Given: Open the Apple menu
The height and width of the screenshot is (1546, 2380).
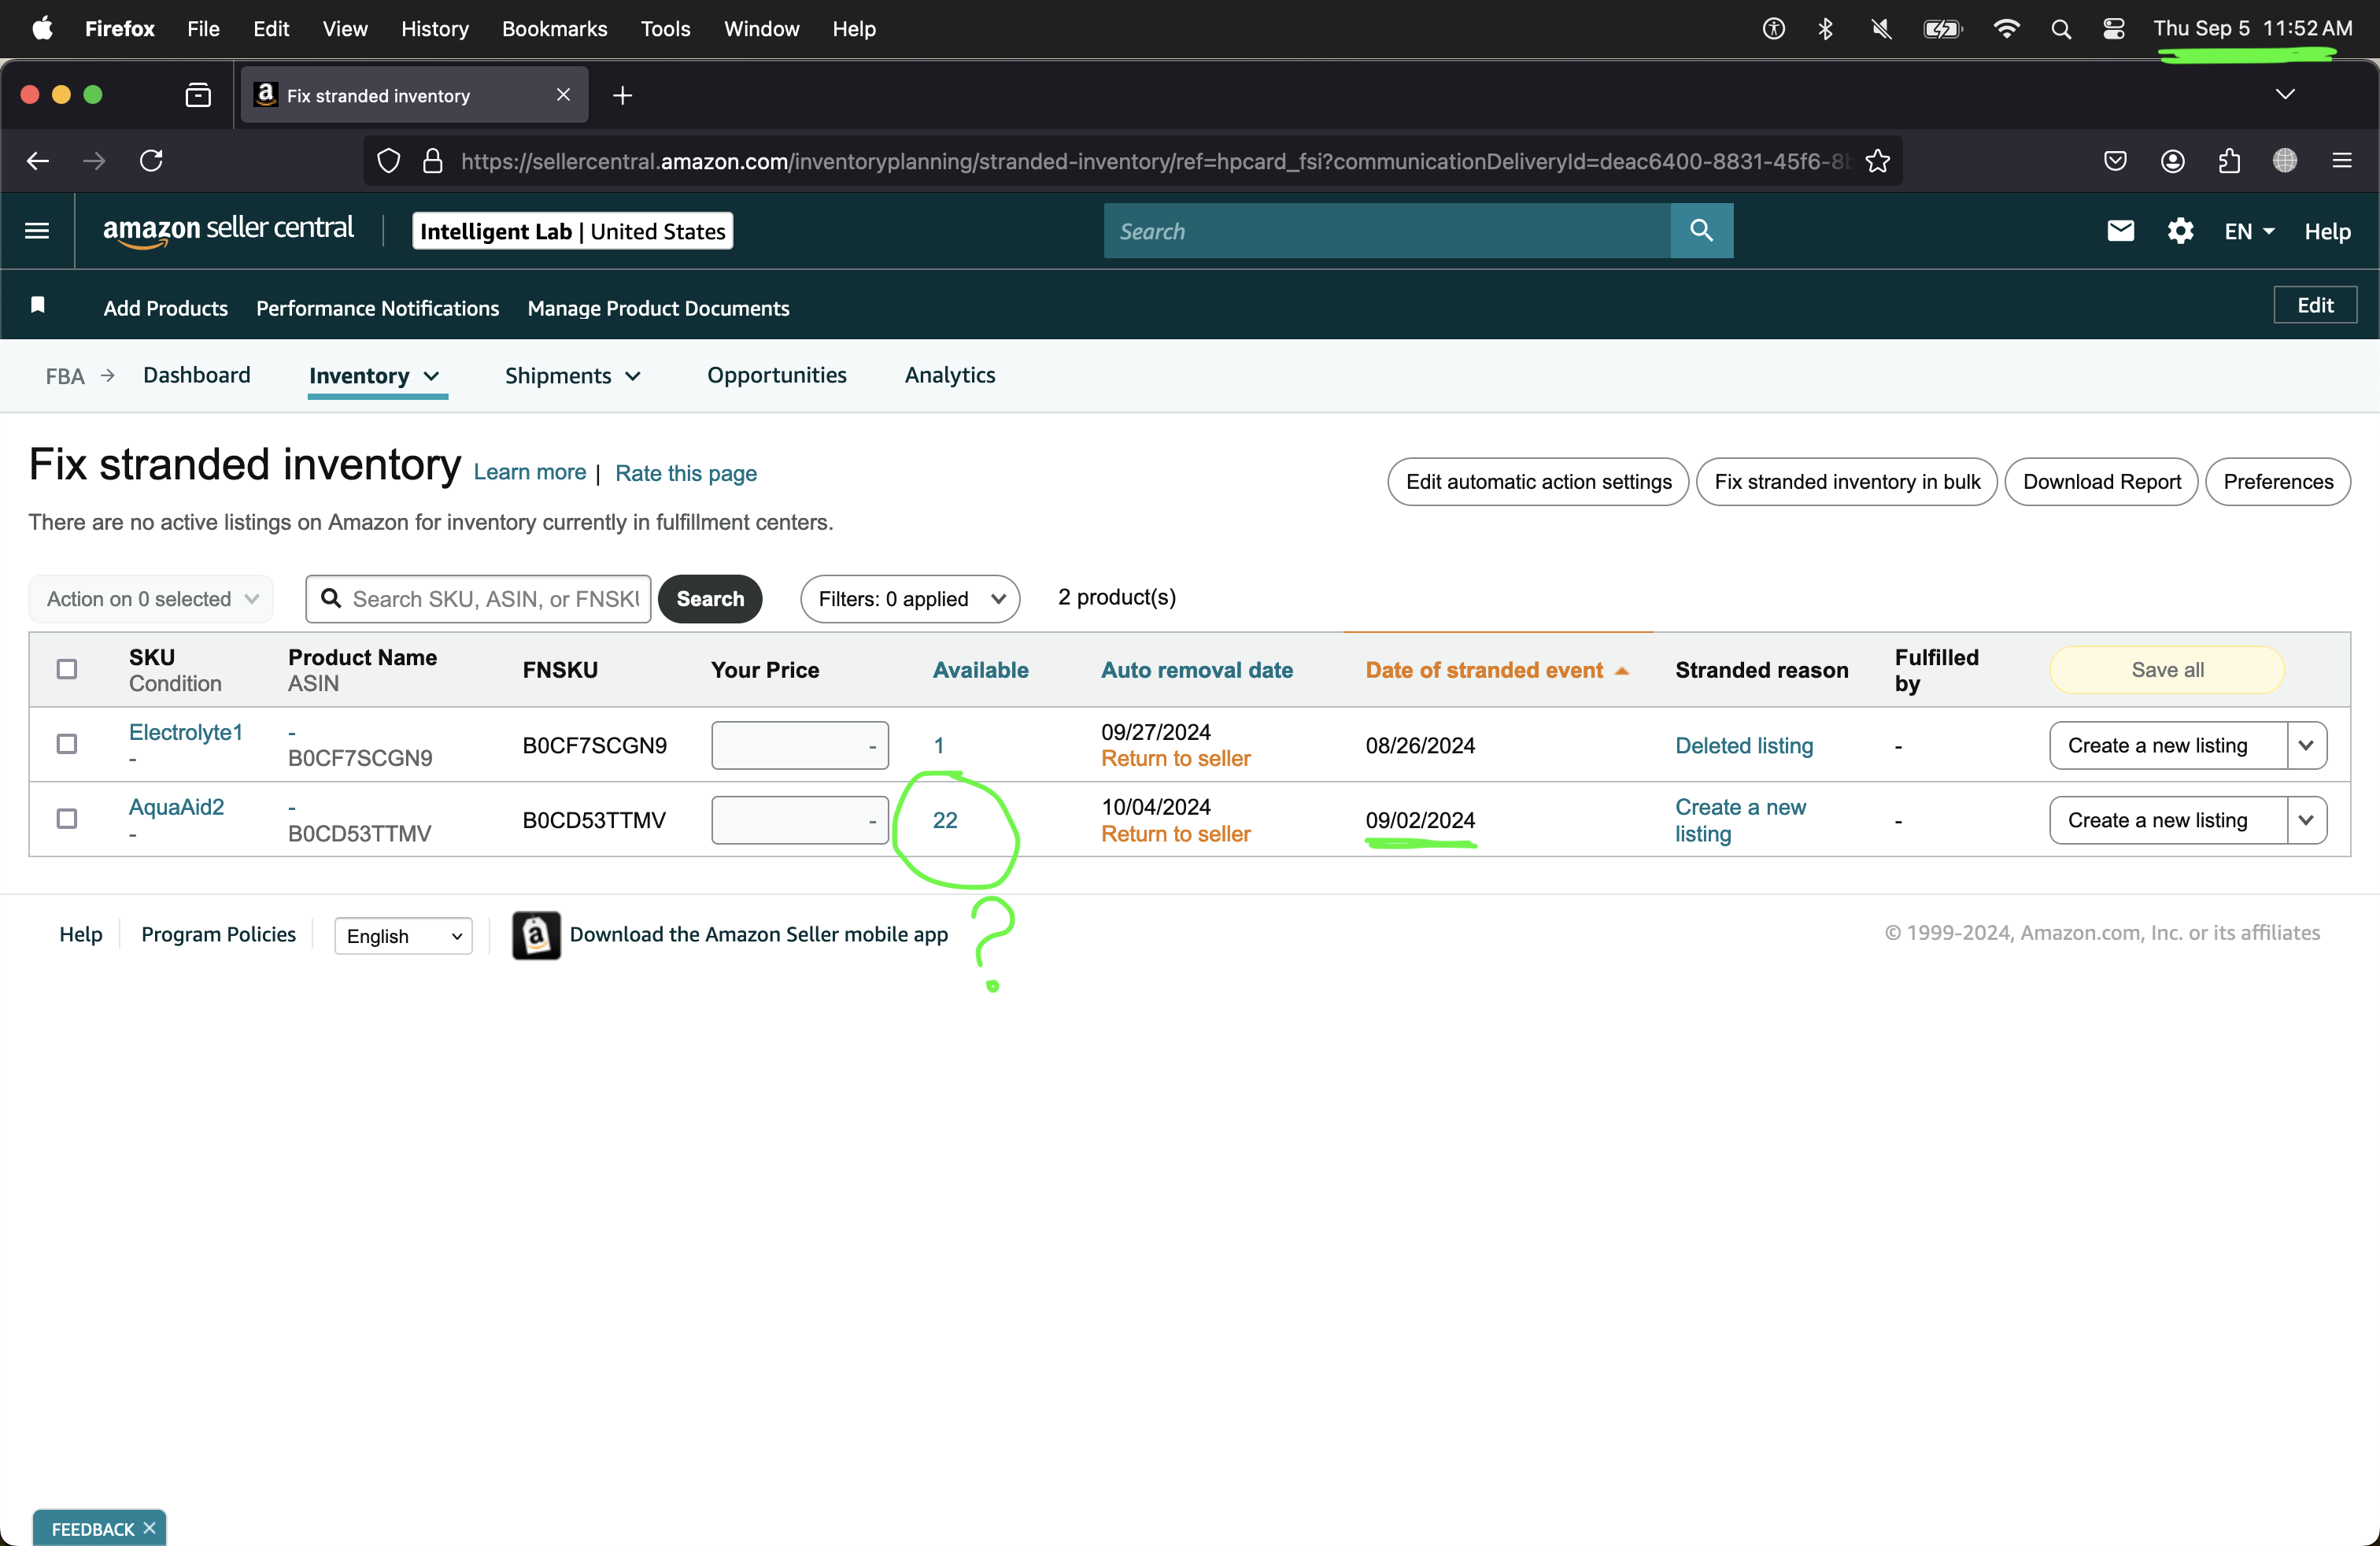Looking at the screenshot, I should coord(42,29).
